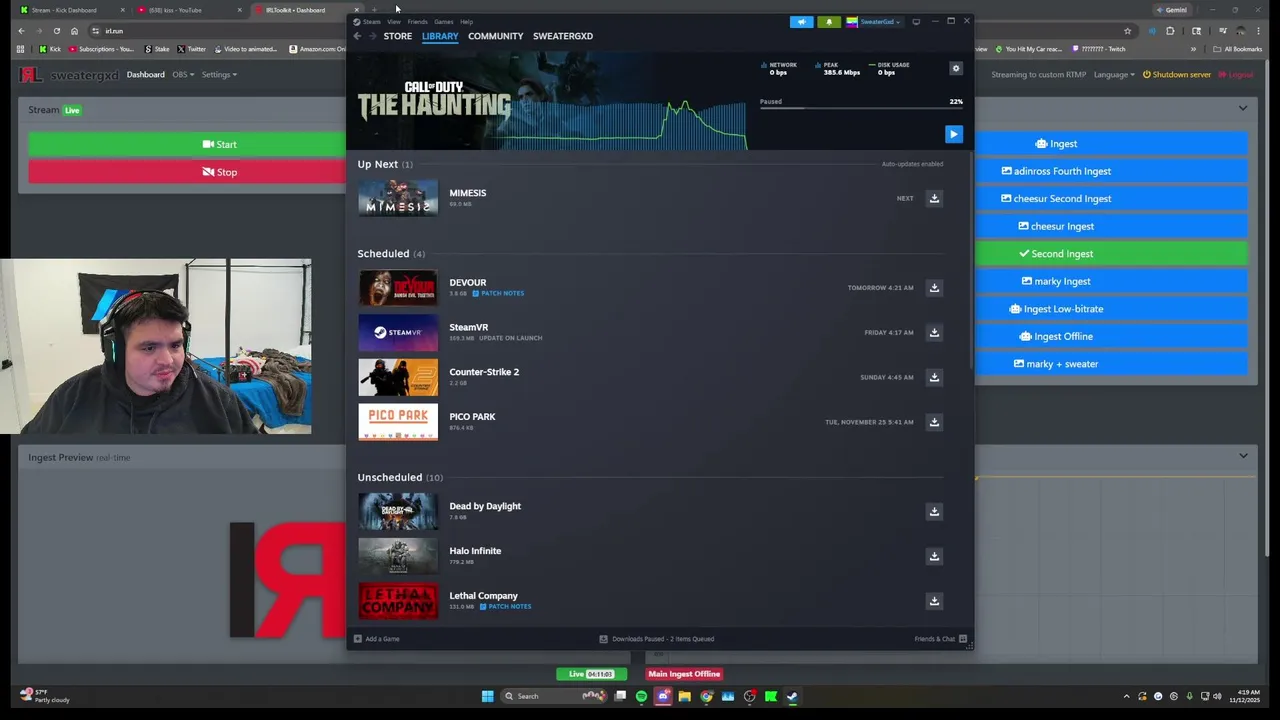
Task: Select the Counter-Strike 2 thumbnail
Action: tap(398, 377)
